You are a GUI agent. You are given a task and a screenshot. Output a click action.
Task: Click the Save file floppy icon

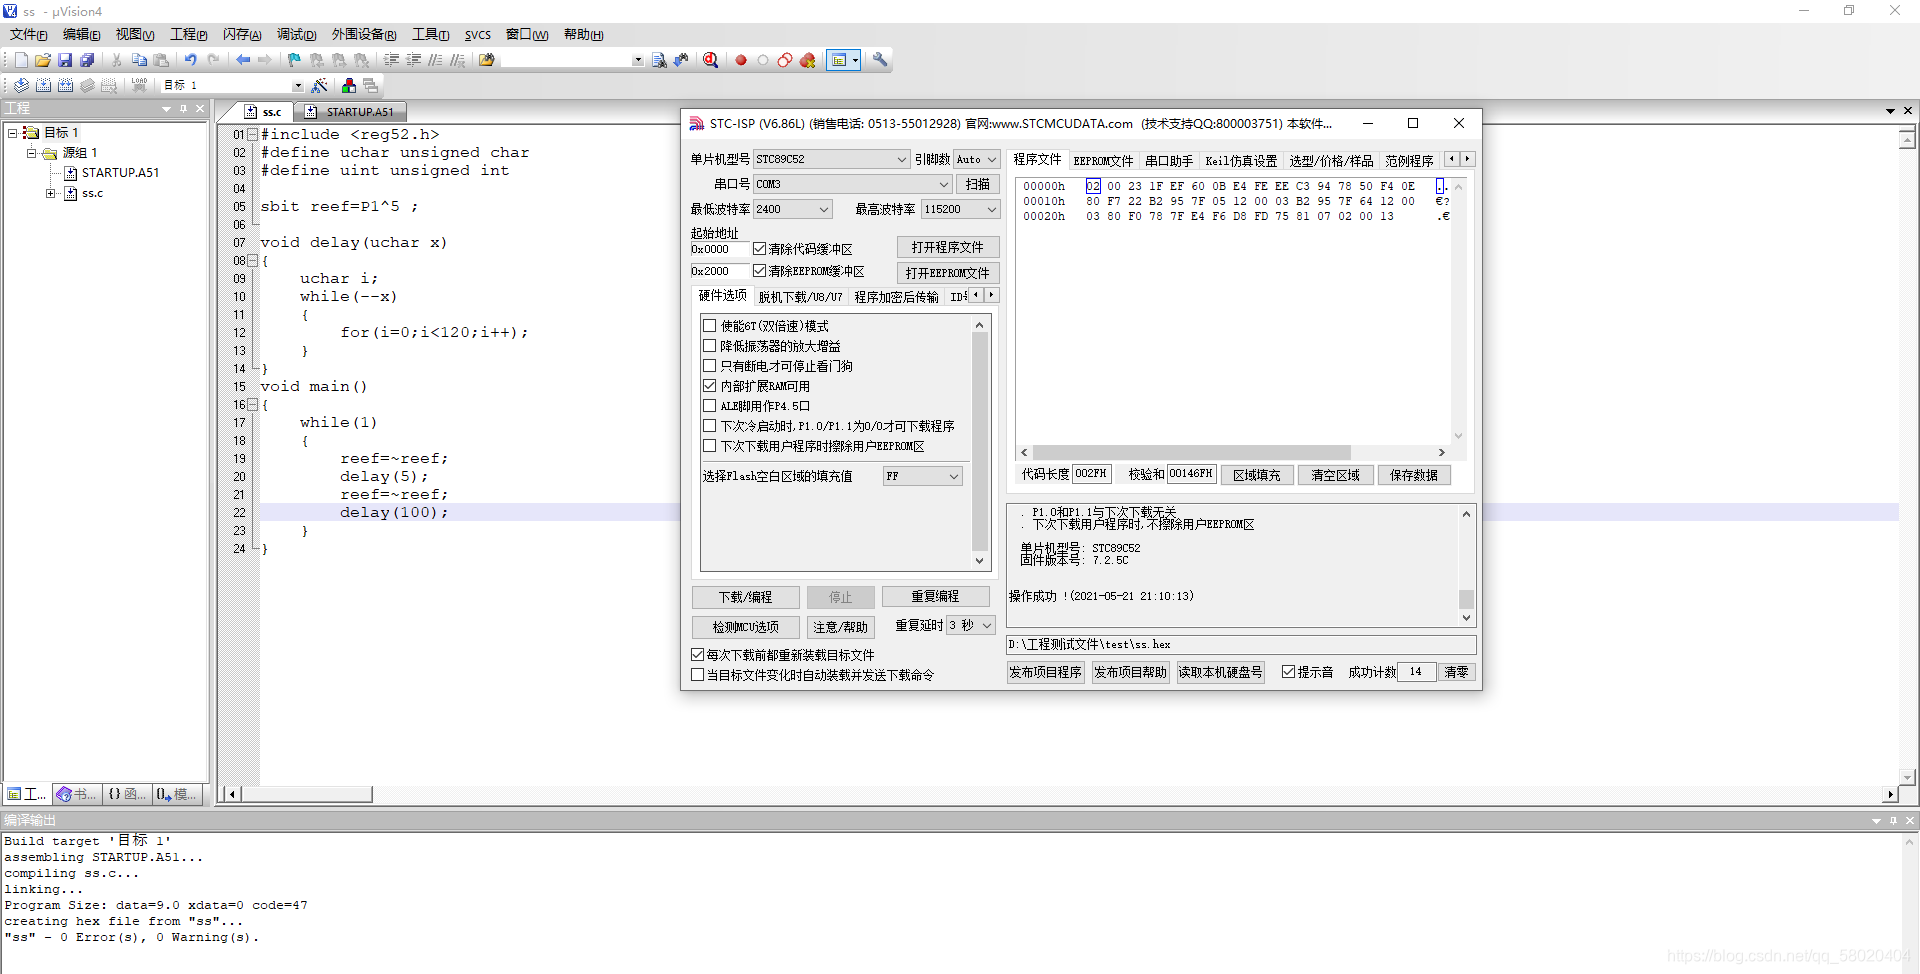[x=65, y=60]
